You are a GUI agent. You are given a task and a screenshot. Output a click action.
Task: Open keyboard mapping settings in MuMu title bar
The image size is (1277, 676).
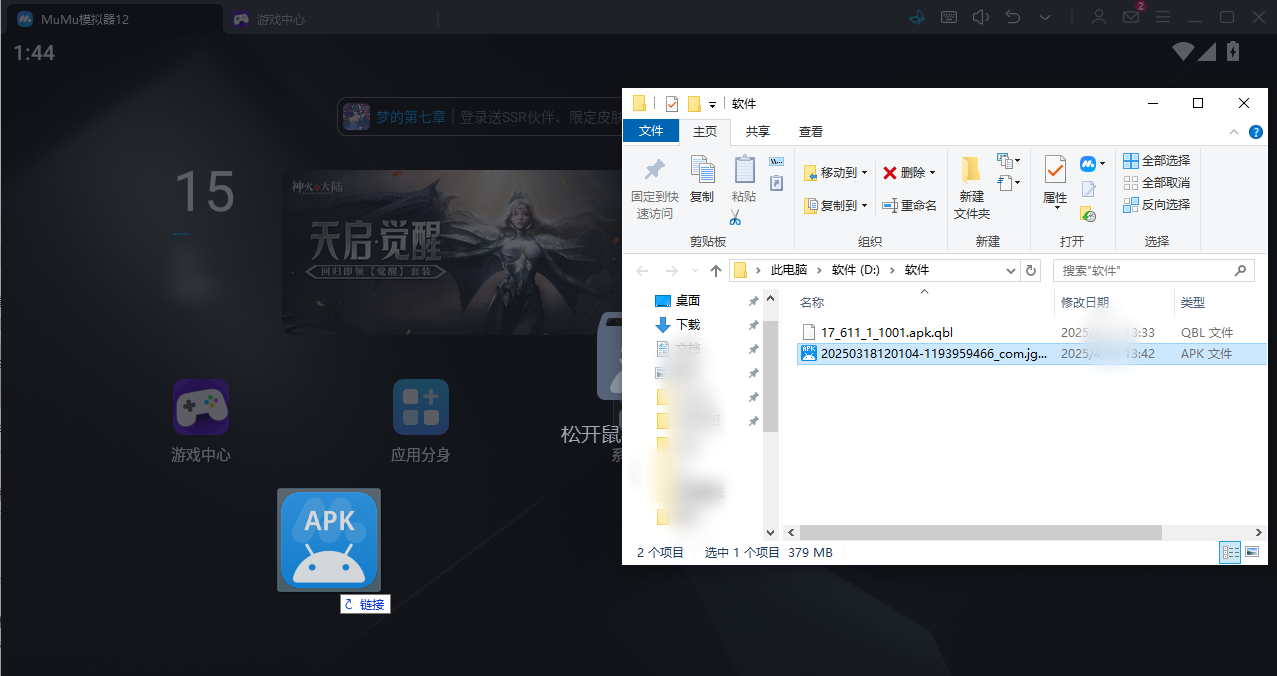point(948,17)
